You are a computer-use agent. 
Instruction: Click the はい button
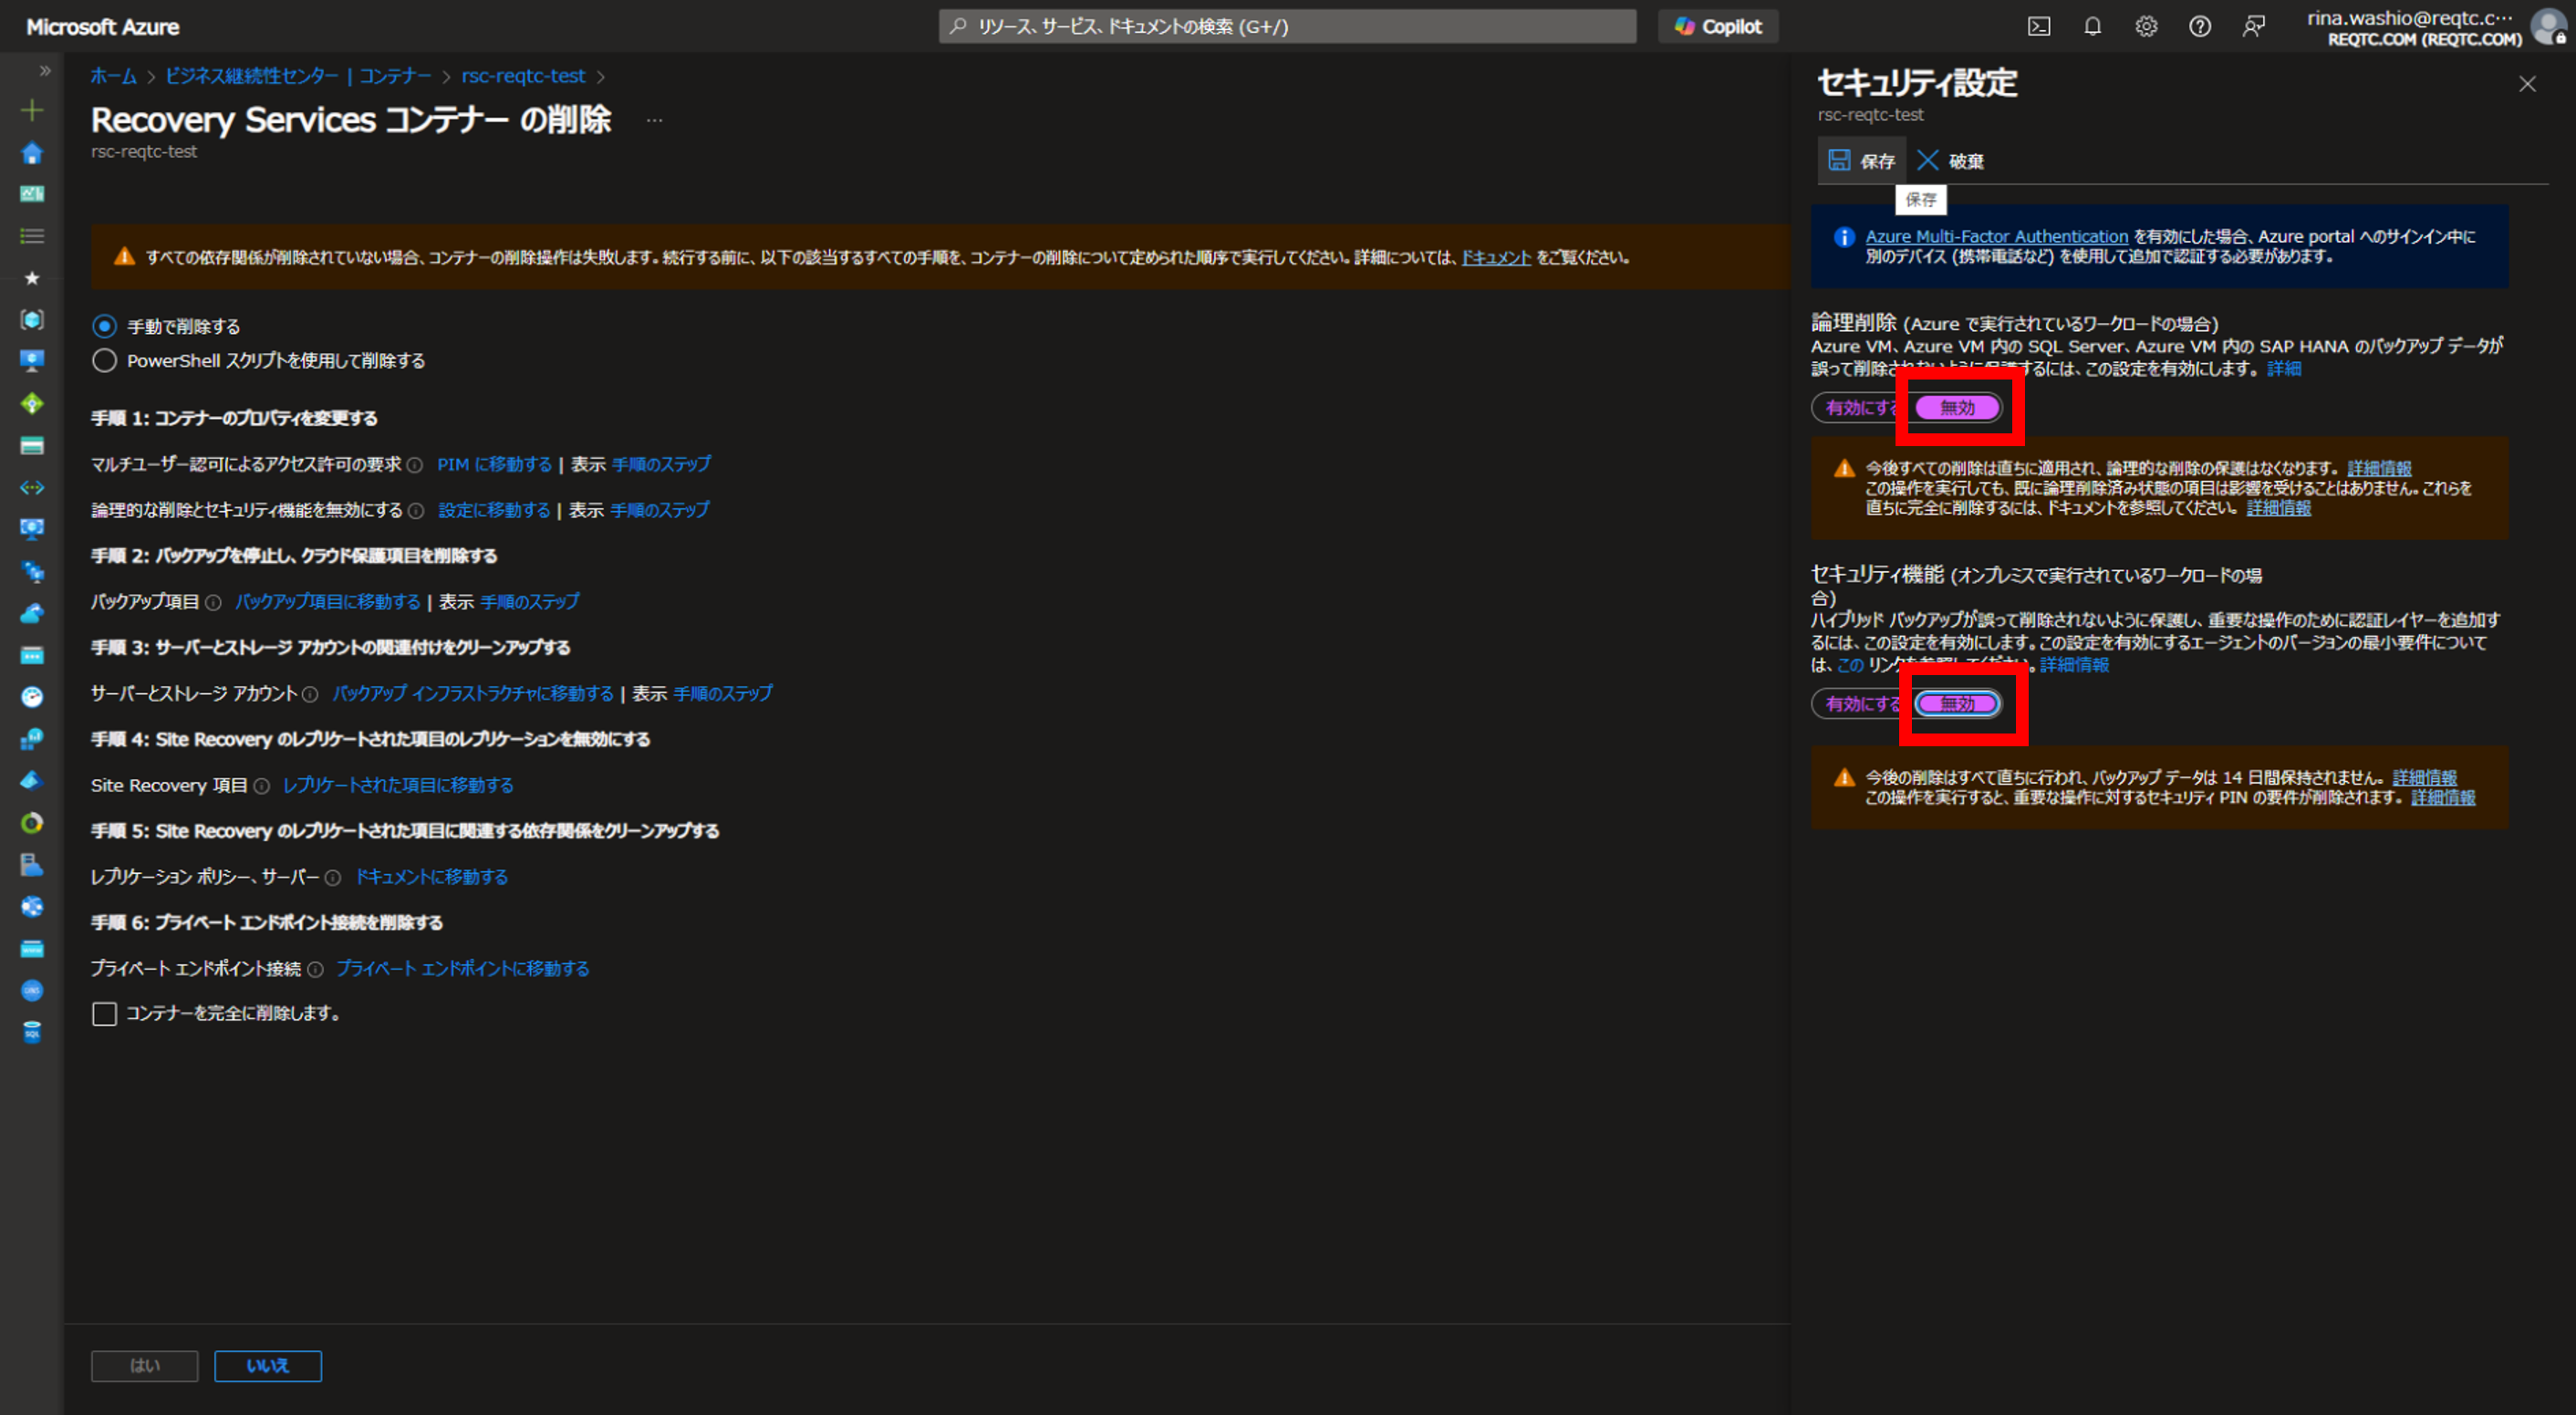(x=145, y=1366)
